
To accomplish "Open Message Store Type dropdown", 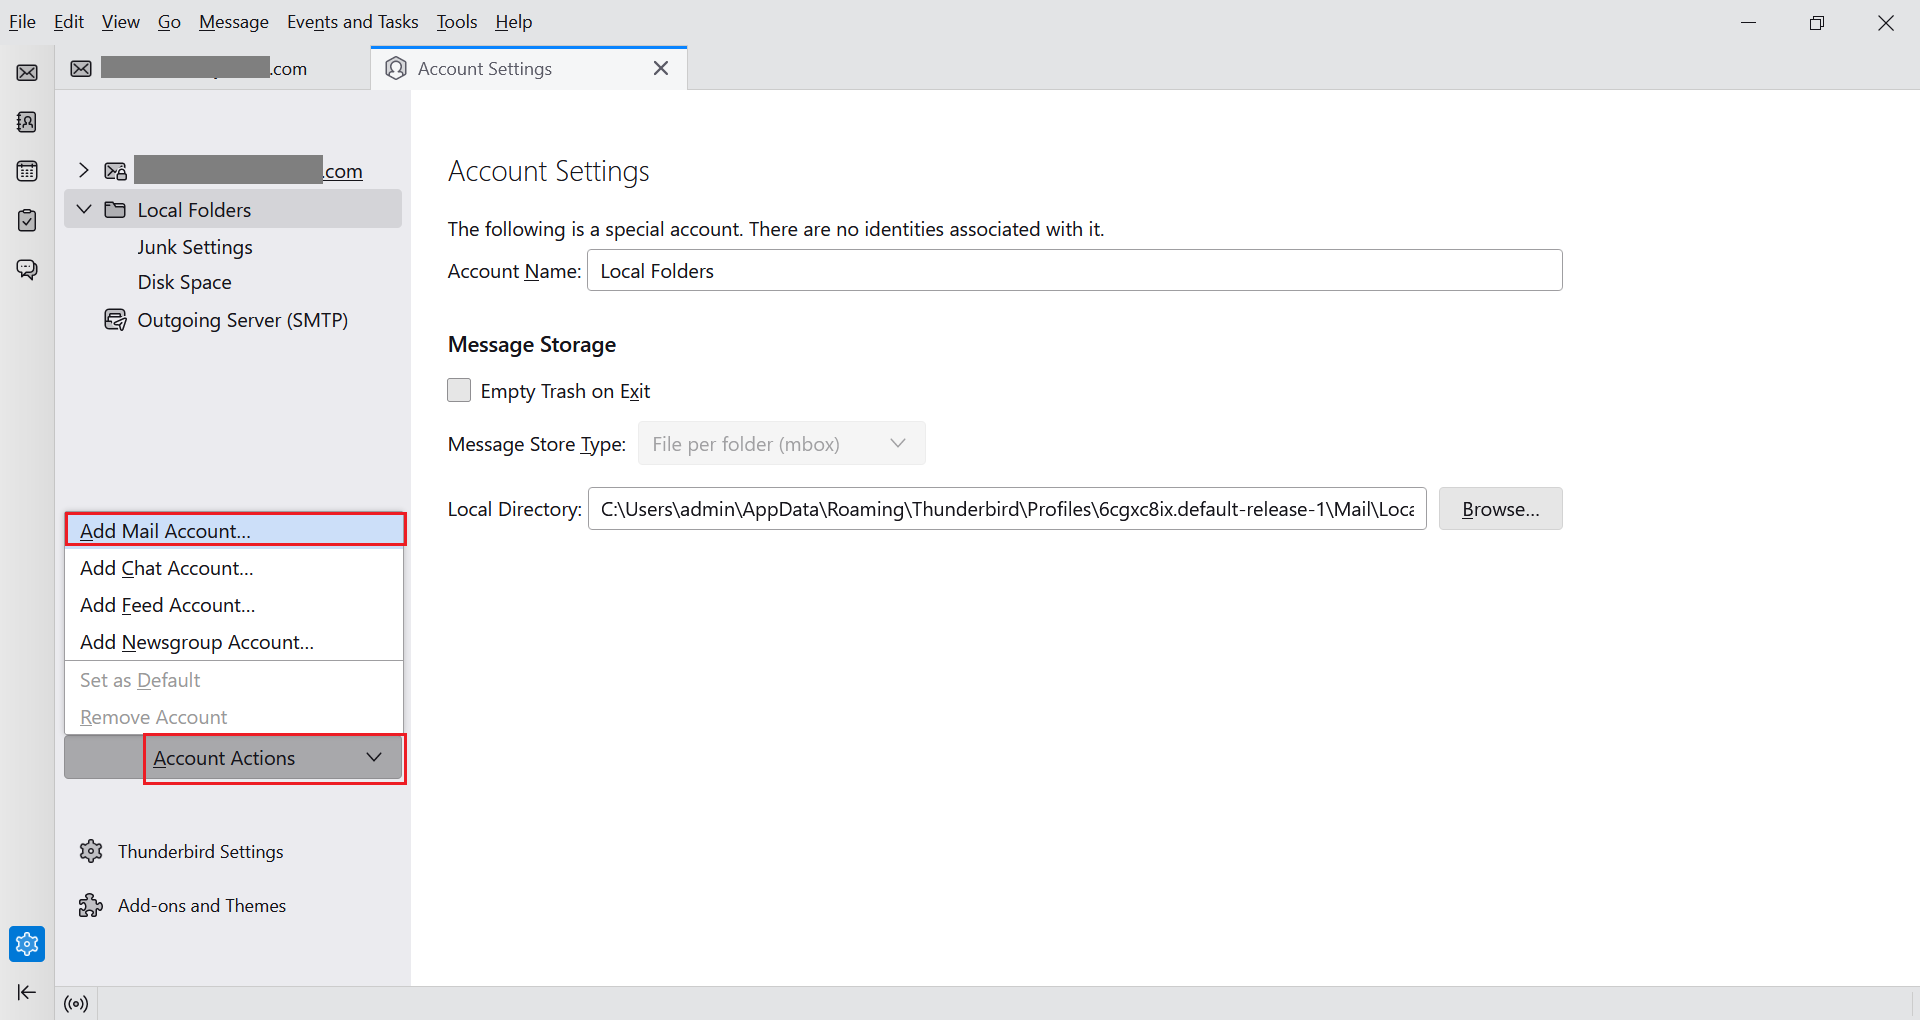I will [x=781, y=443].
